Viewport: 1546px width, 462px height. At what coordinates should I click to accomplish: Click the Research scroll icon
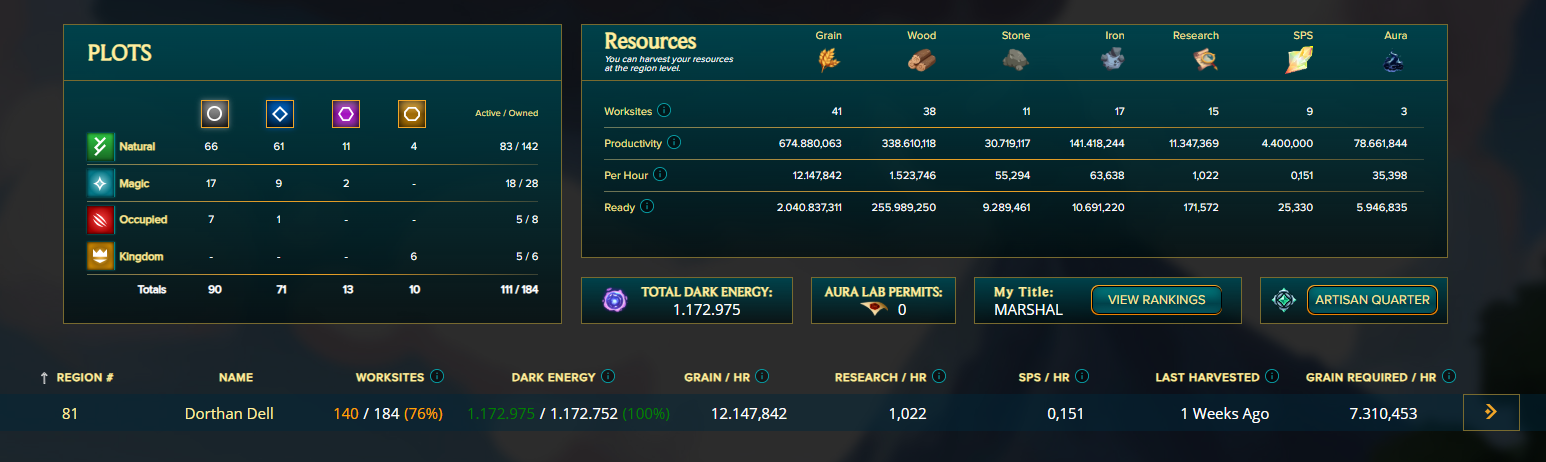point(1205,60)
